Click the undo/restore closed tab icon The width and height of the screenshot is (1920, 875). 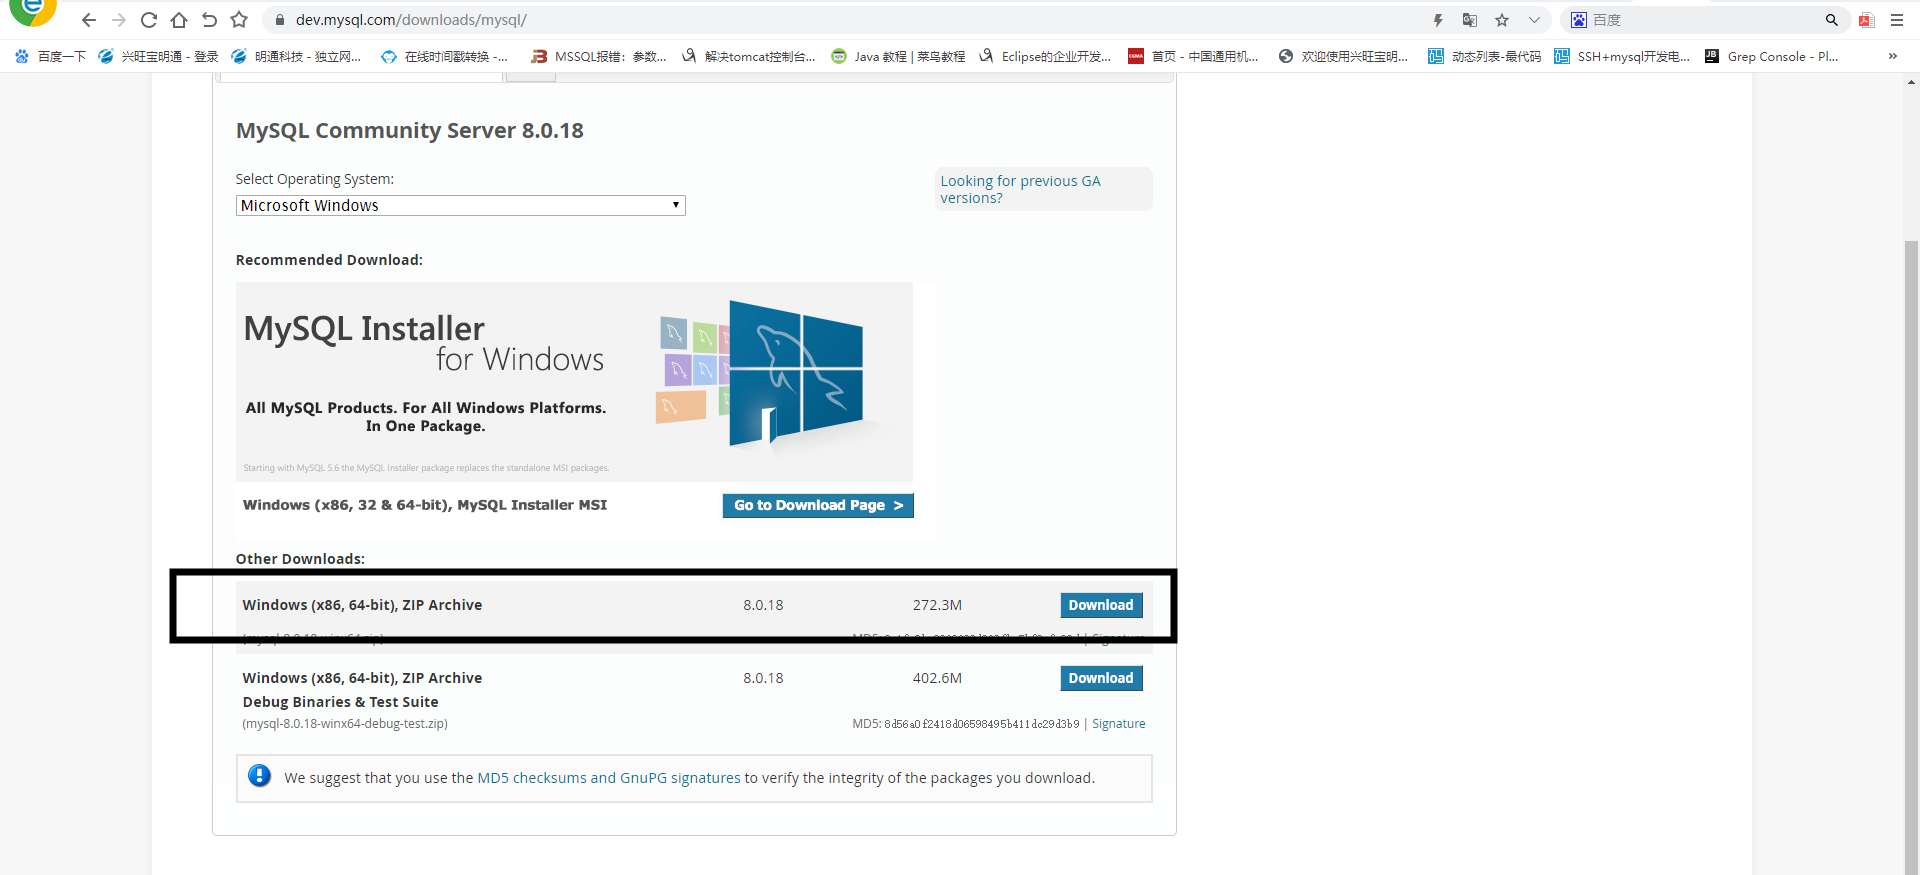coord(209,20)
